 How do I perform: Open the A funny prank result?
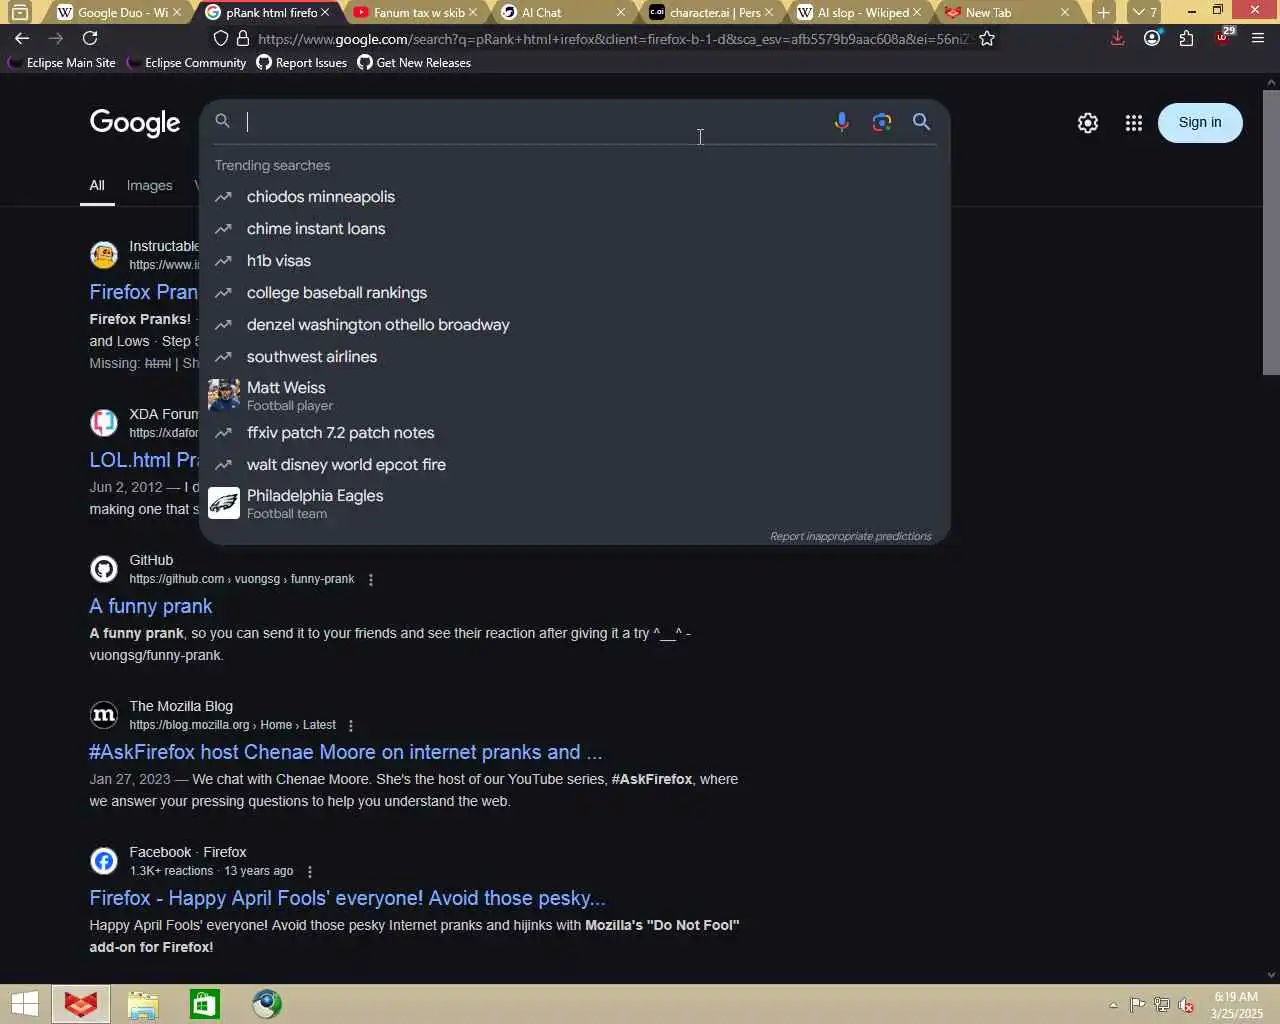coord(150,606)
